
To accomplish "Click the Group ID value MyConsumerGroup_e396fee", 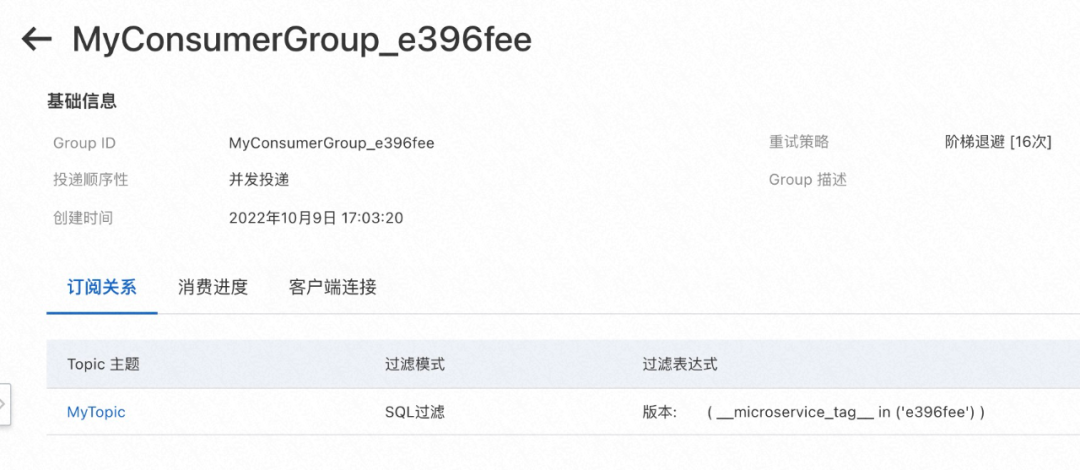I will pos(331,143).
